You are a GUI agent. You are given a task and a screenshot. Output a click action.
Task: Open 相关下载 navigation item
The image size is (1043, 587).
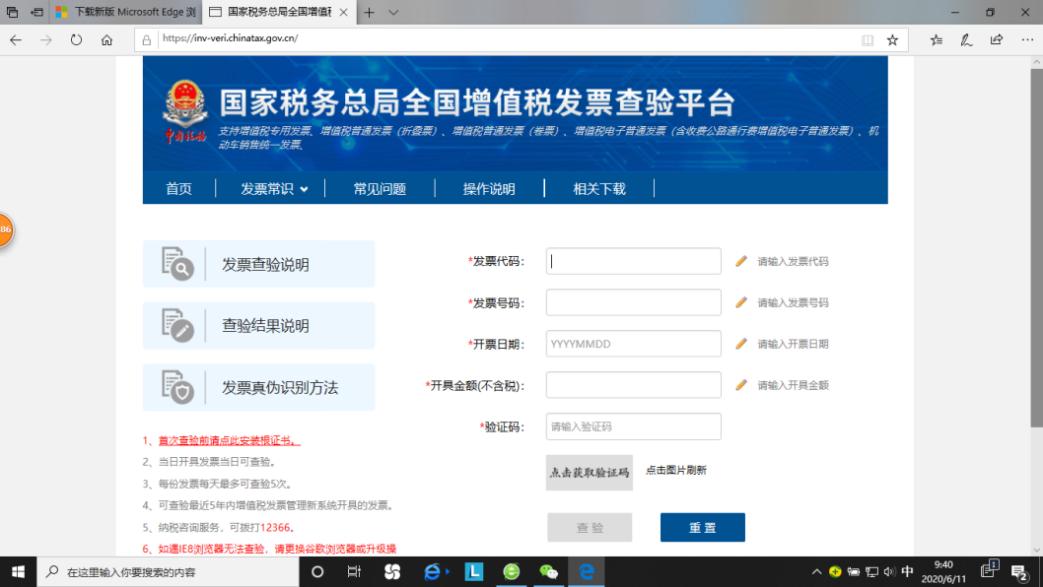tap(599, 189)
